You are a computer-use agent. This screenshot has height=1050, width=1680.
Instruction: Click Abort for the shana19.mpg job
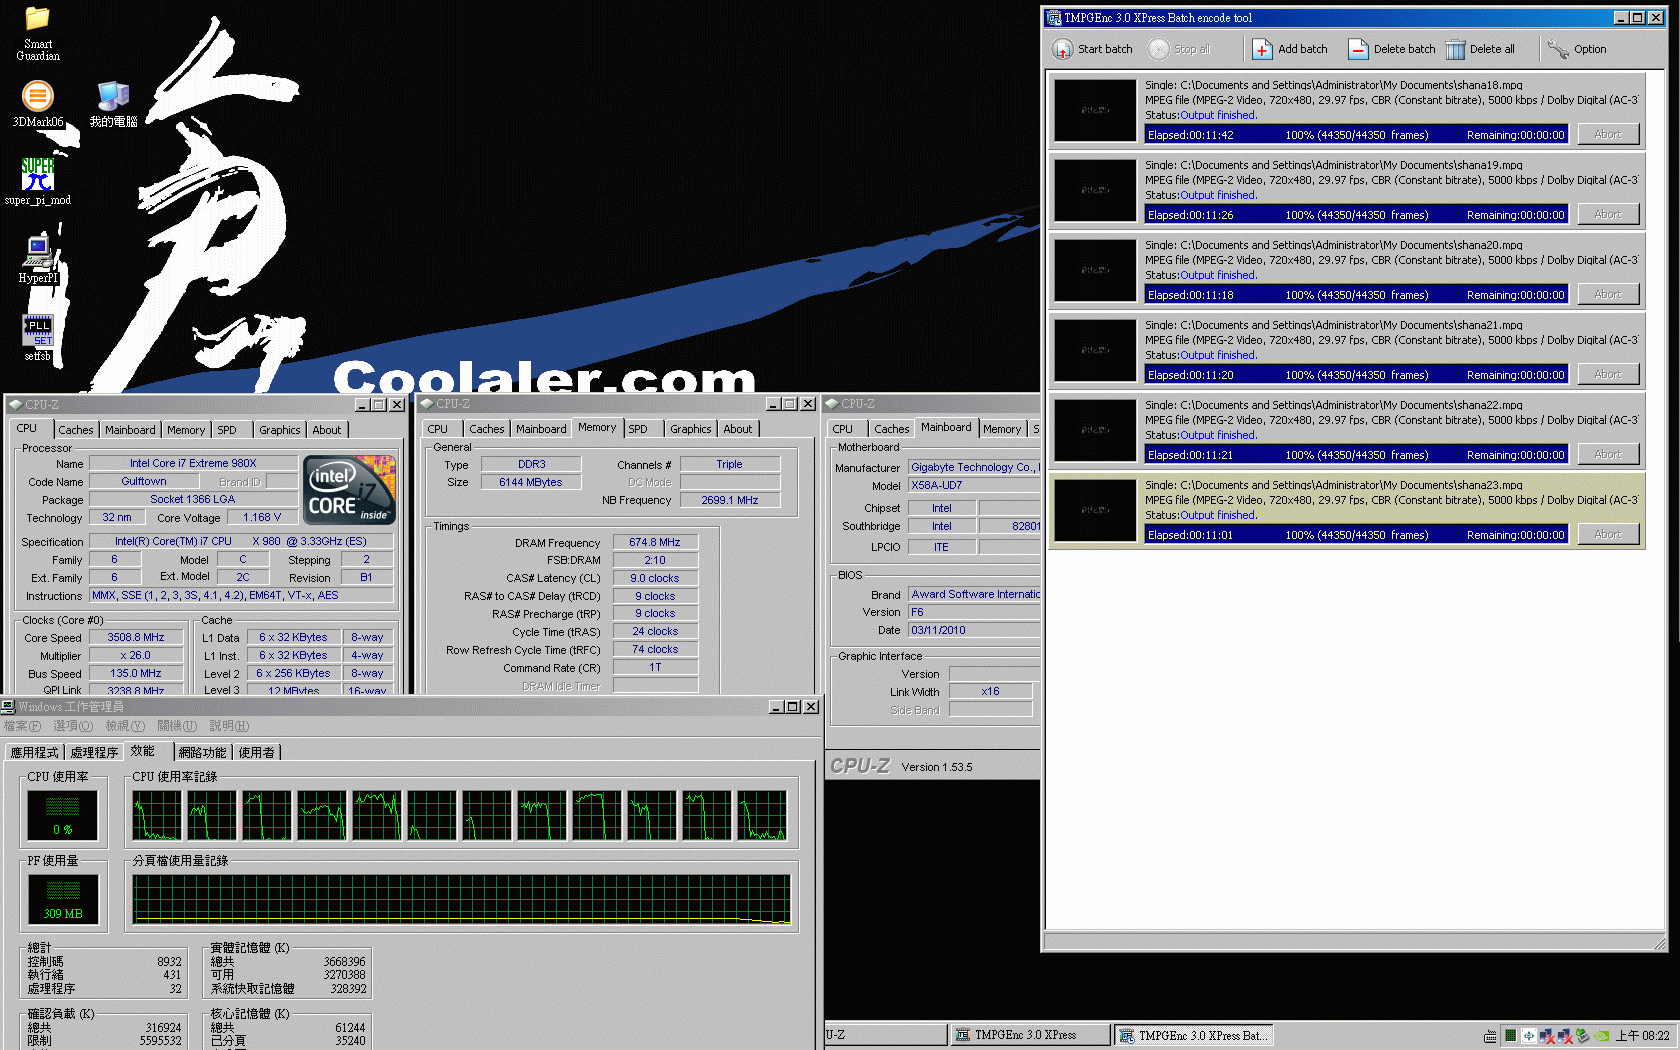(1608, 214)
